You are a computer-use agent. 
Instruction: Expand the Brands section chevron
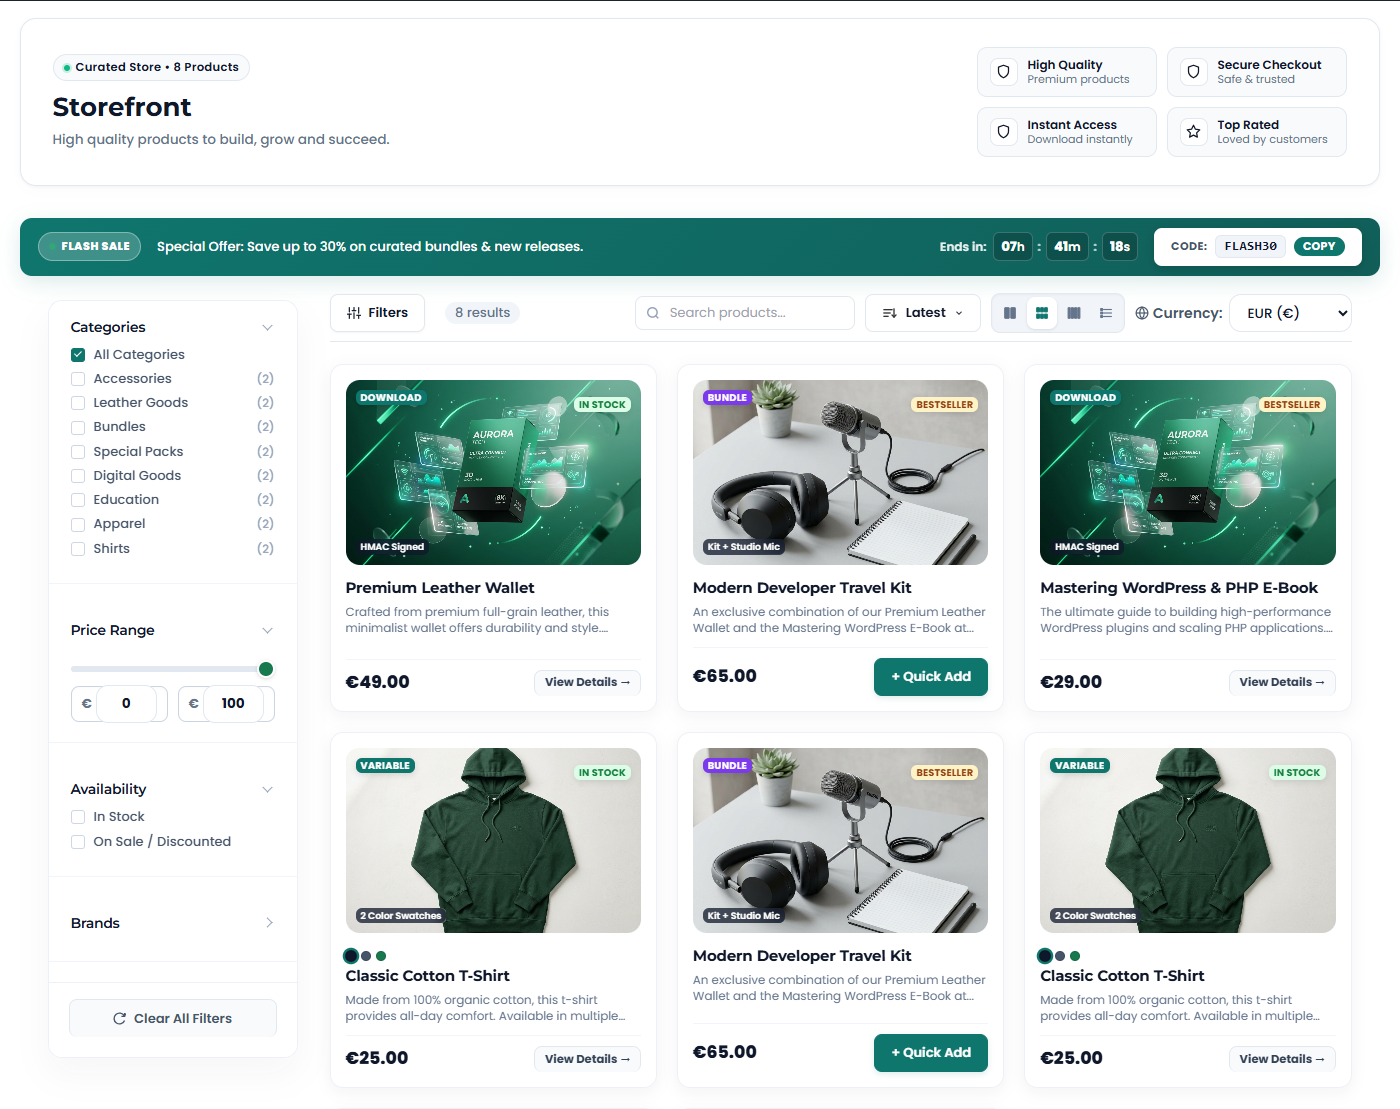coord(269,923)
